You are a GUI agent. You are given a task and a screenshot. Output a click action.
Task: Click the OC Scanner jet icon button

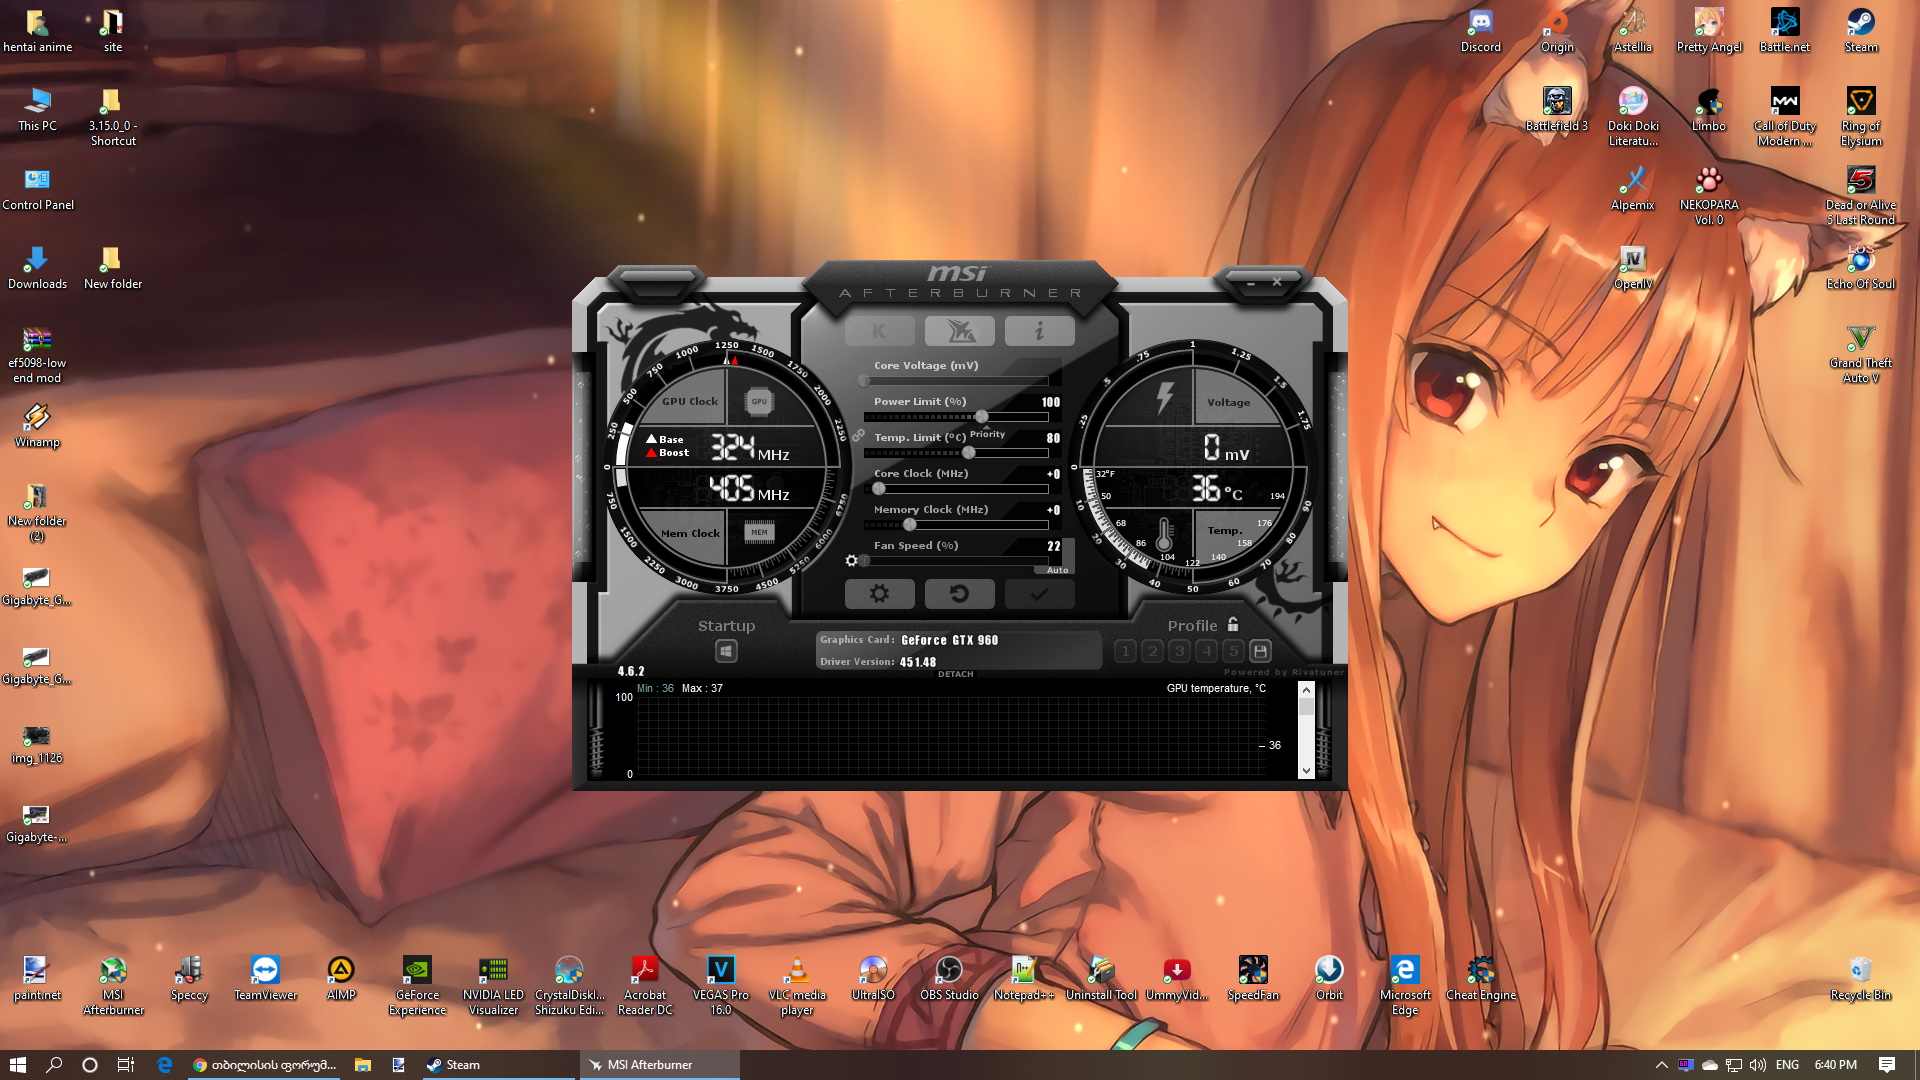[959, 331]
